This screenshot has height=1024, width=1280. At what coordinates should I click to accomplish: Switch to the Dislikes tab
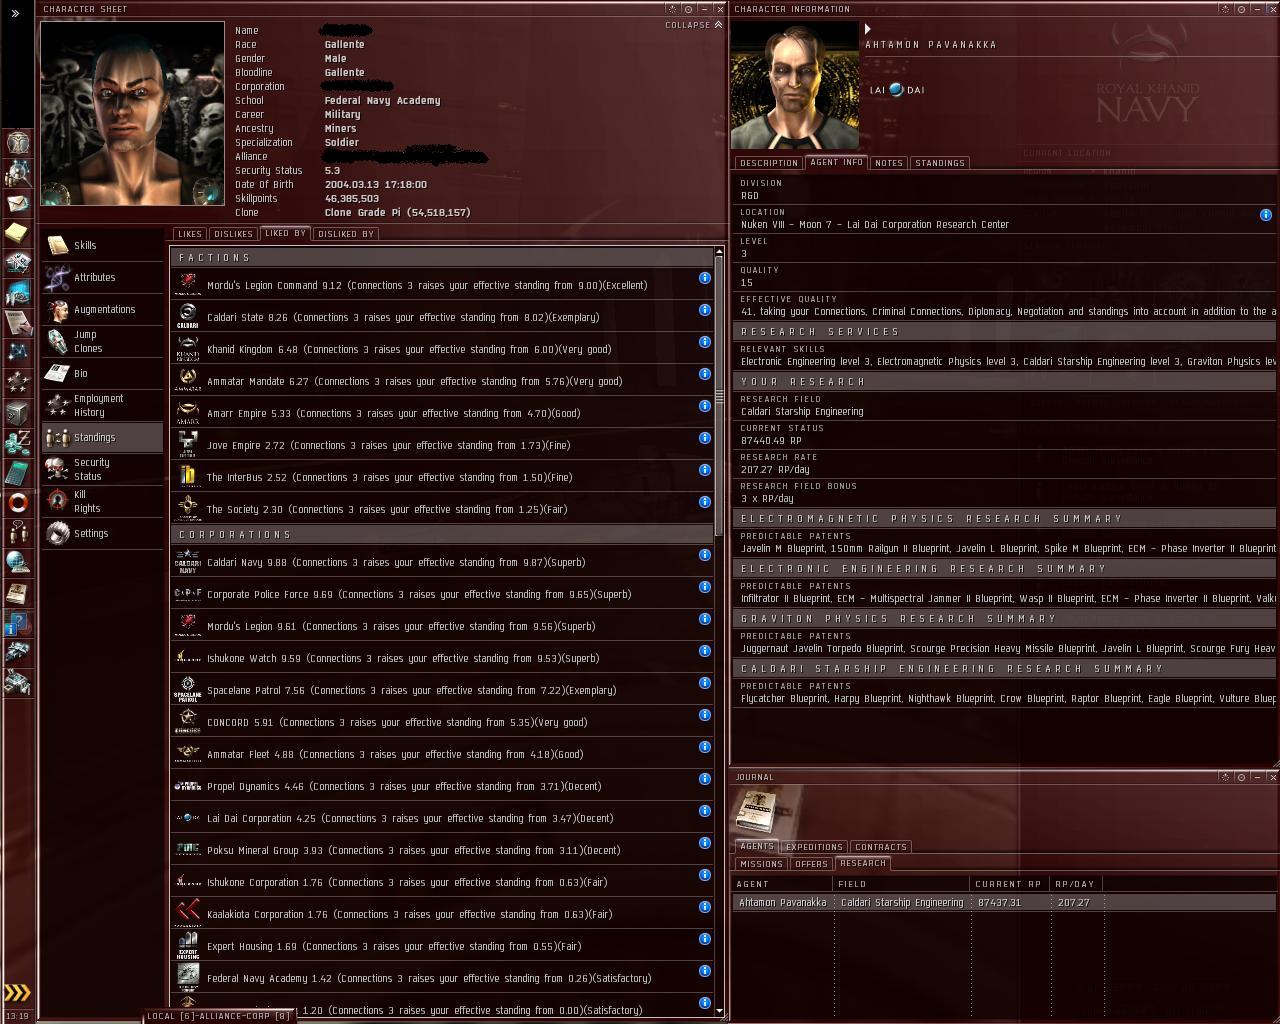[233, 234]
